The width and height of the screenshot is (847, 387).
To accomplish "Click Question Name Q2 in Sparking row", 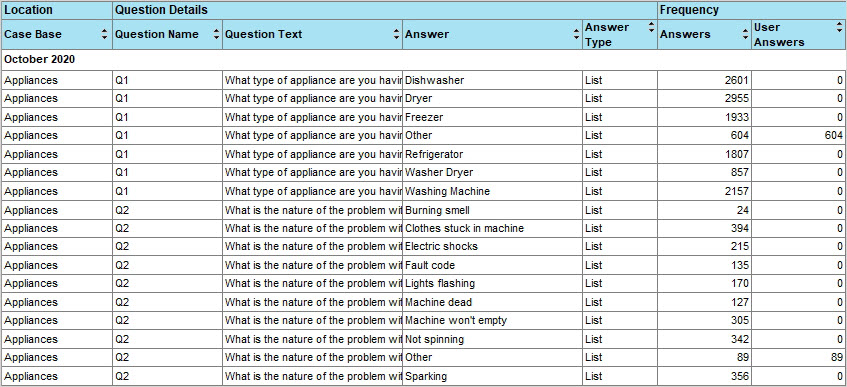I will point(167,376).
